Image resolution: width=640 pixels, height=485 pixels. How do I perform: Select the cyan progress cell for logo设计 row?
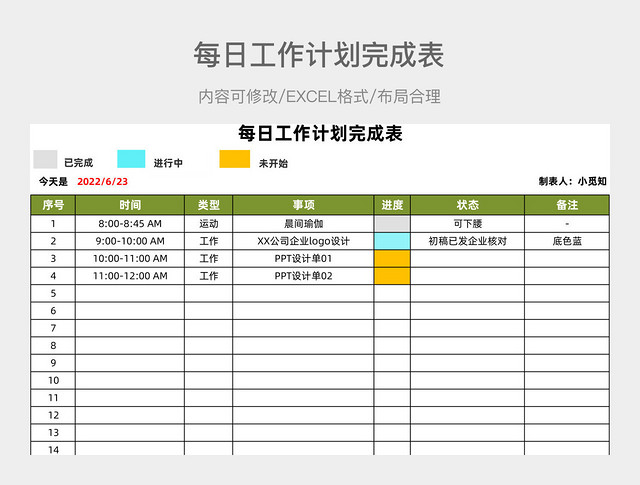coord(392,241)
